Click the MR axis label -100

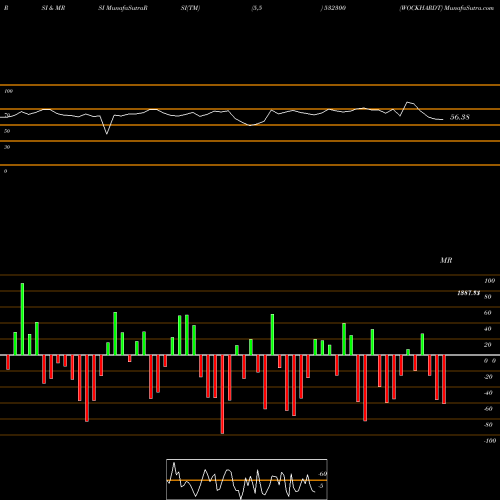pos(490,441)
